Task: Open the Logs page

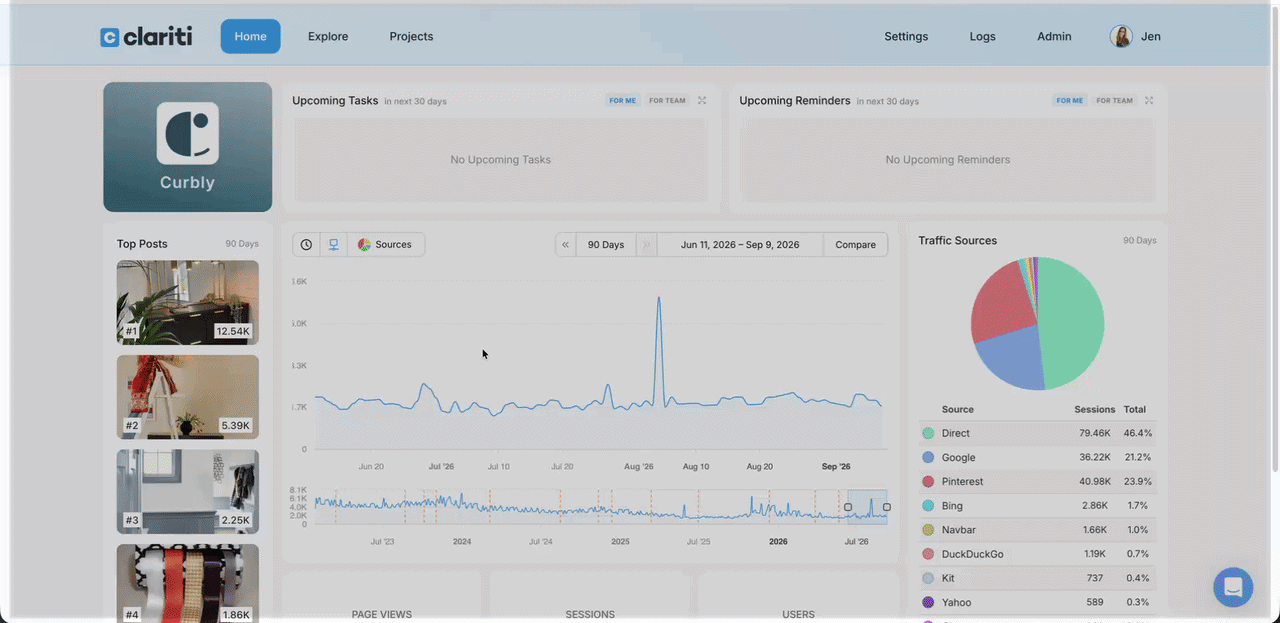Action: pos(982,36)
